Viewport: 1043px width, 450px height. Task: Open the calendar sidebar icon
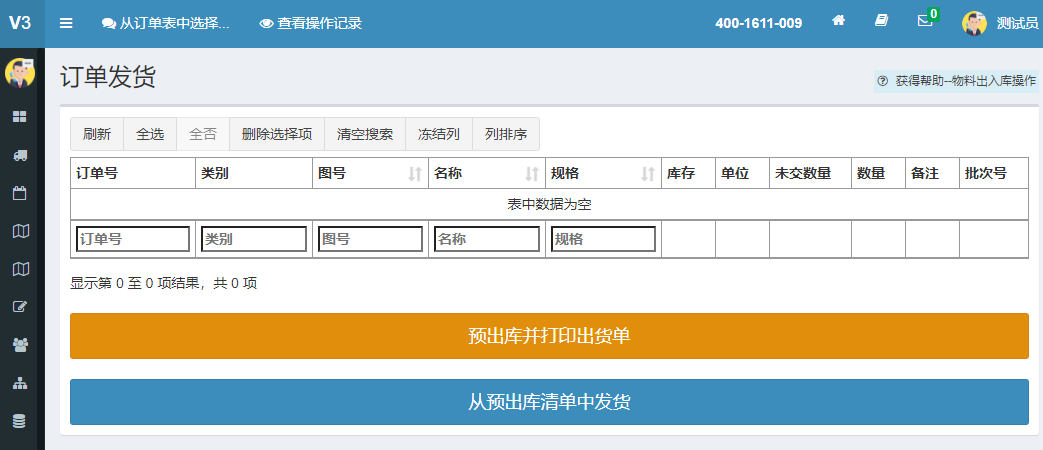(20, 193)
